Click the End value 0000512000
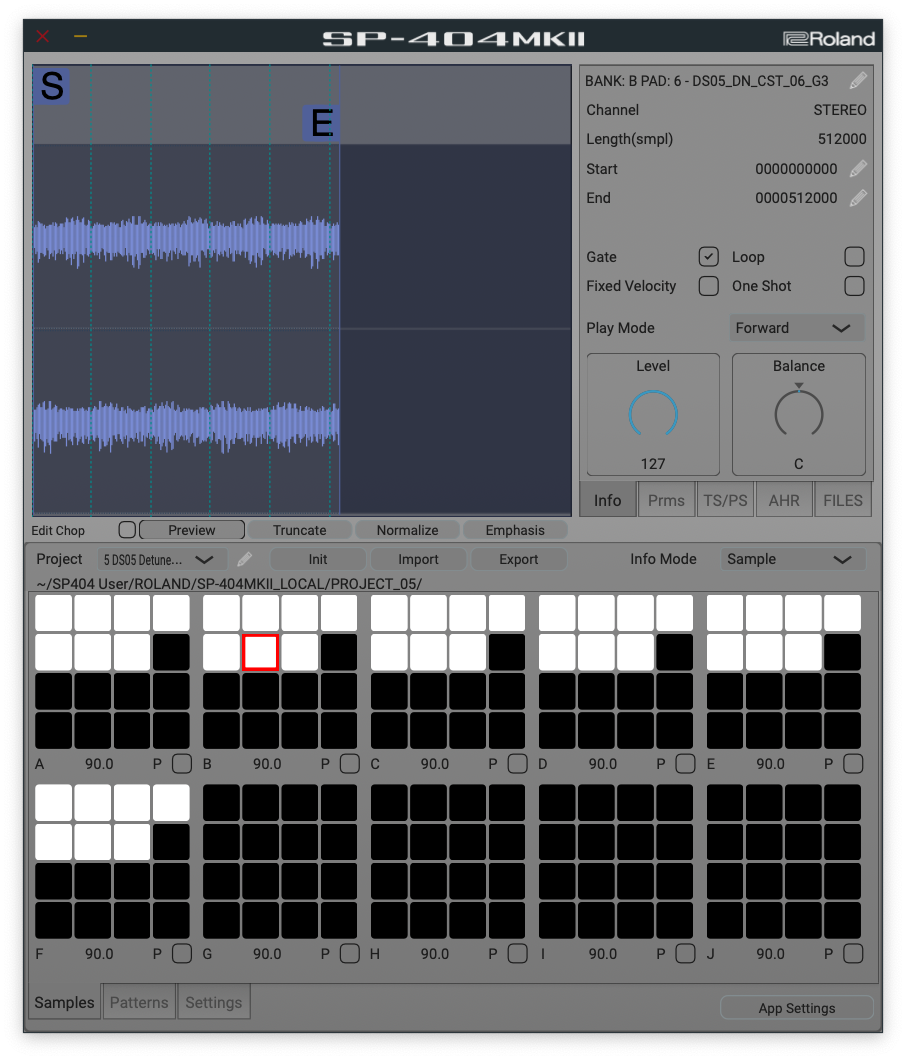 click(796, 198)
